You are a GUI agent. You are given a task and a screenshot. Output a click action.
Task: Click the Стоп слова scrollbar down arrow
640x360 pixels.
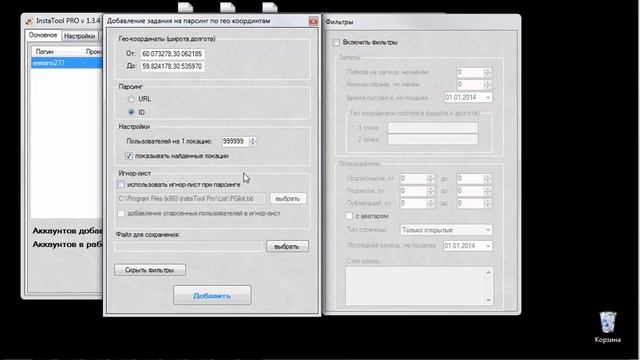pyautogui.click(x=489, y=300)
